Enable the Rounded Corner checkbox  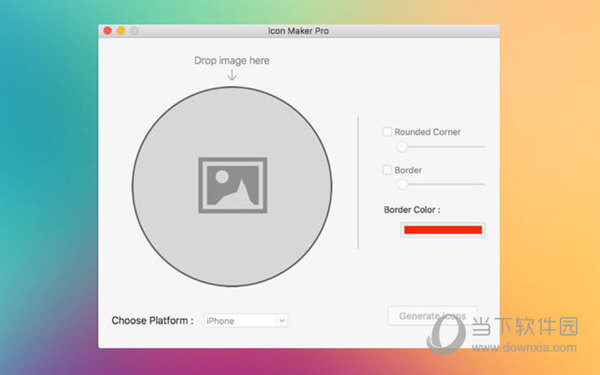tap(387, 132)
